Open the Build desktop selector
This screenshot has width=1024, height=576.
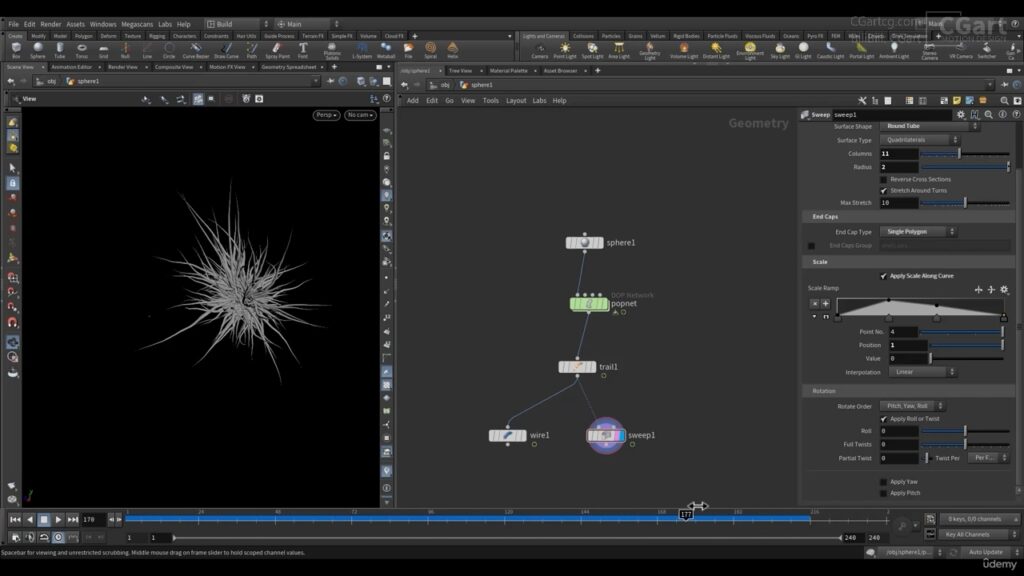click(237, 24)
